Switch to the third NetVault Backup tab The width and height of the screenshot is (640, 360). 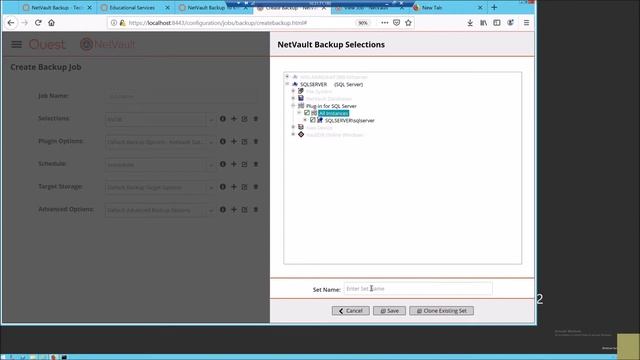213,7
